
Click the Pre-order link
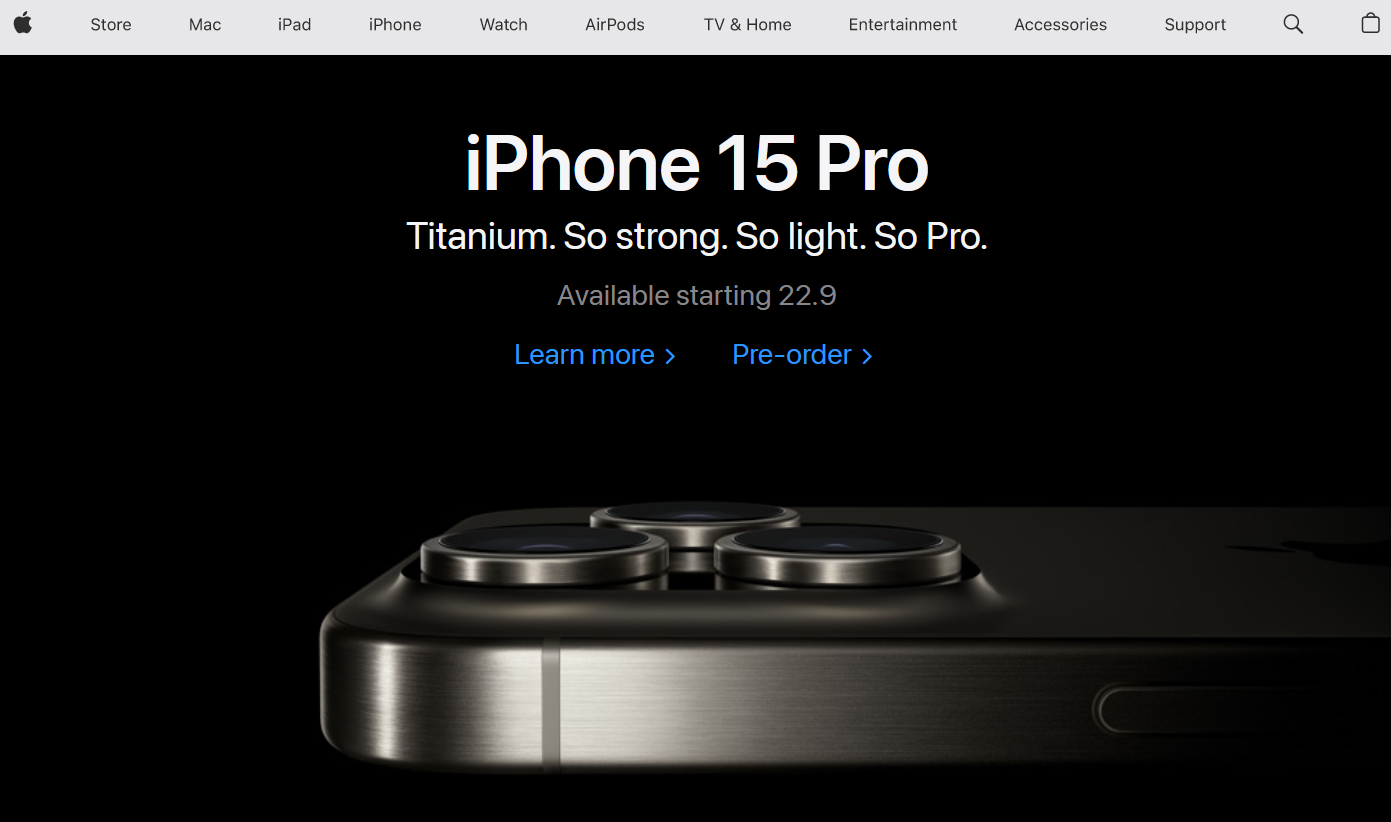pyautogui.click(x=802, y=355)
